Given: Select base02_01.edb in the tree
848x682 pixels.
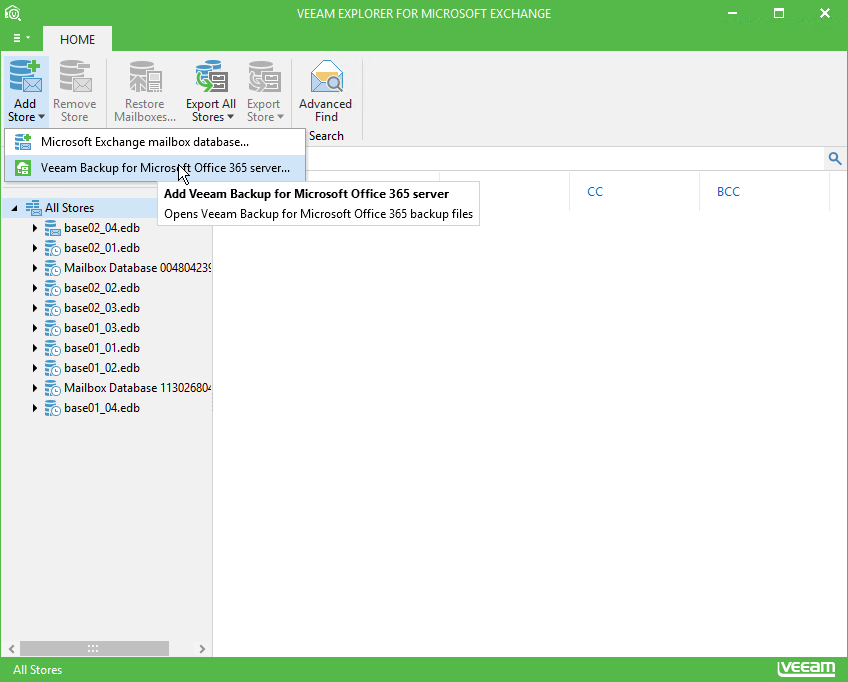Looking at the screenshot, I should [102, 248].
